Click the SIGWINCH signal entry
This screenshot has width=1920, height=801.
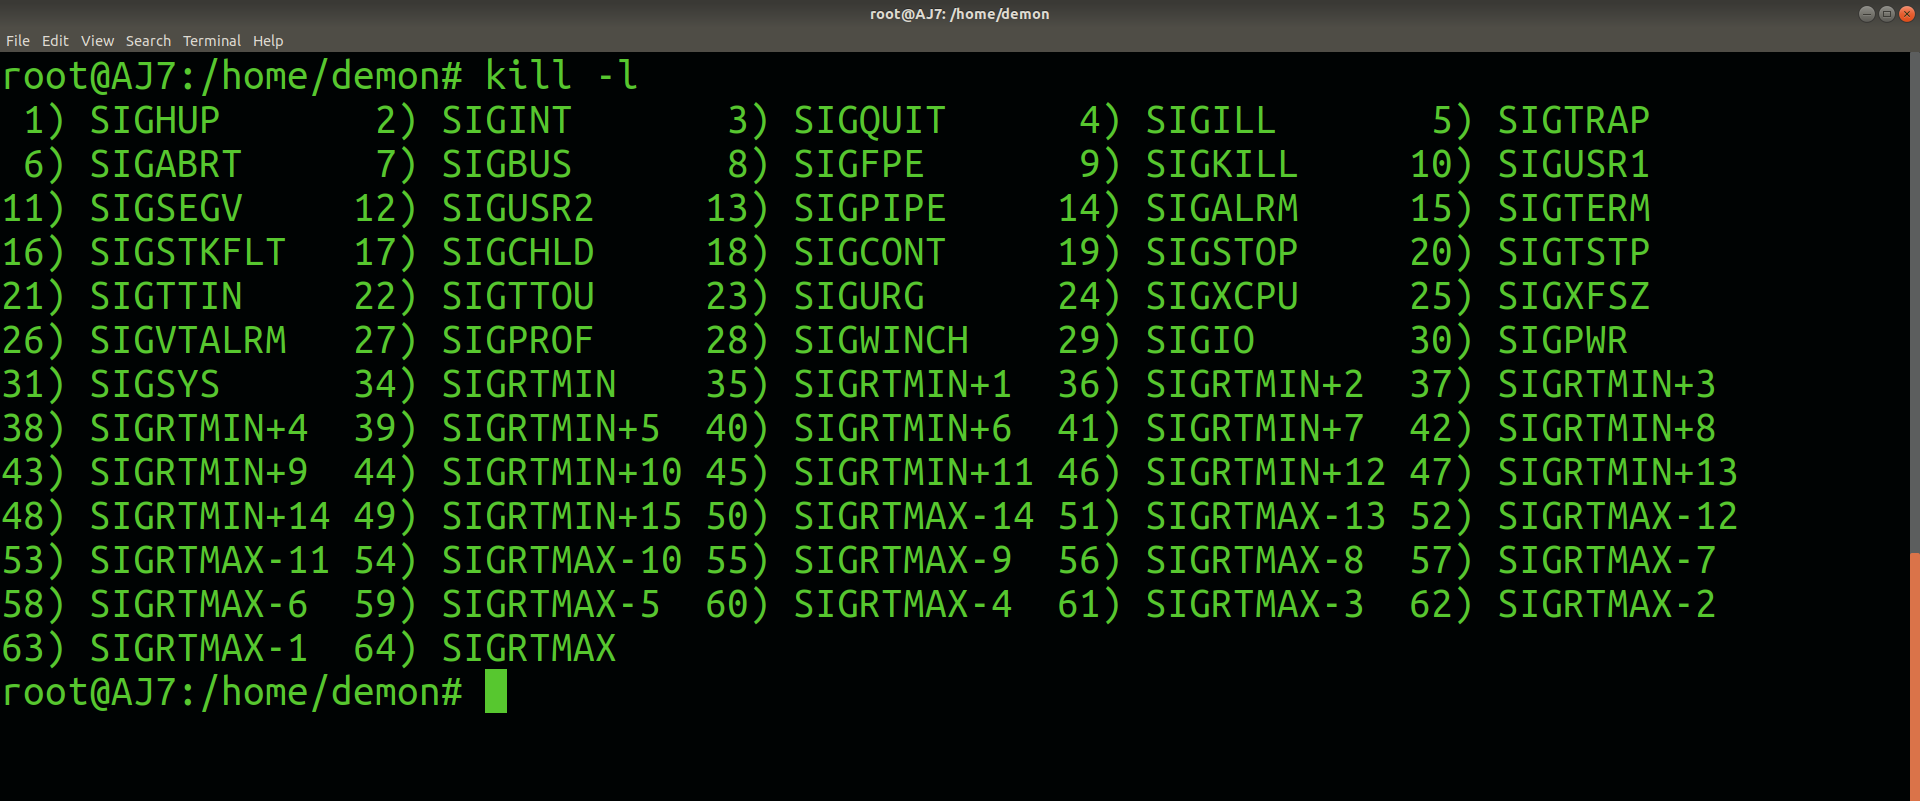coord(881,340)
